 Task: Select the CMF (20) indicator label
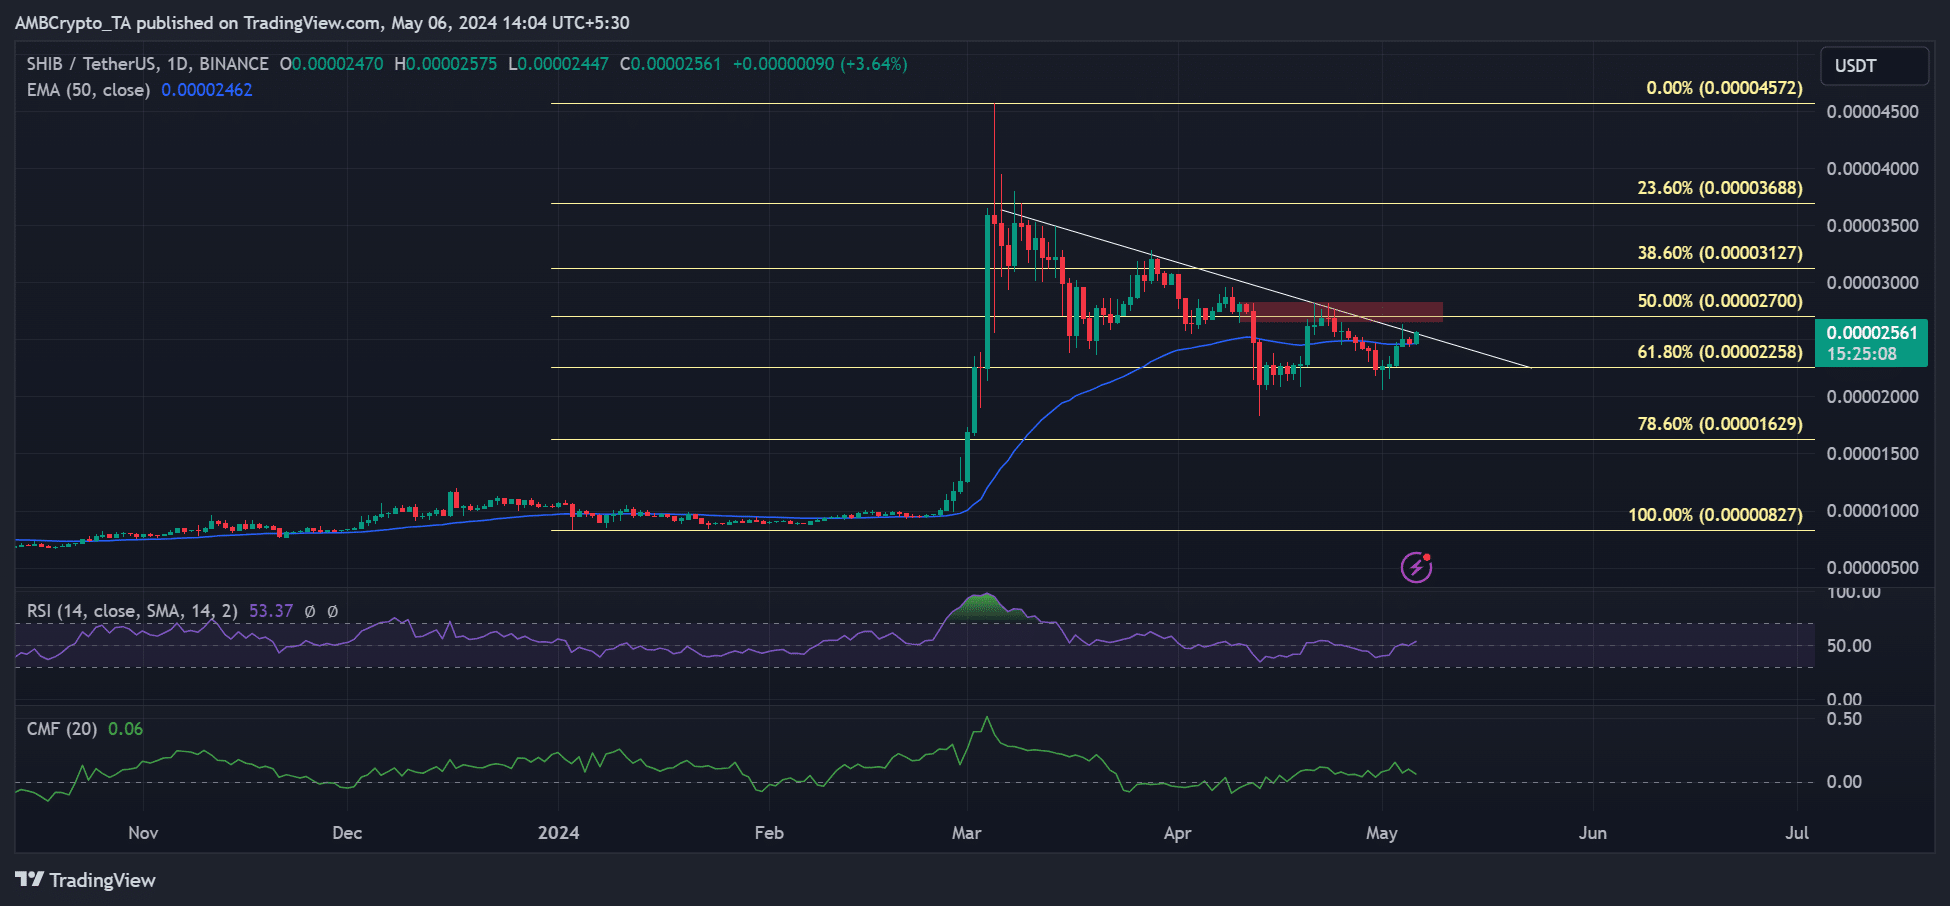coord(62,729)
